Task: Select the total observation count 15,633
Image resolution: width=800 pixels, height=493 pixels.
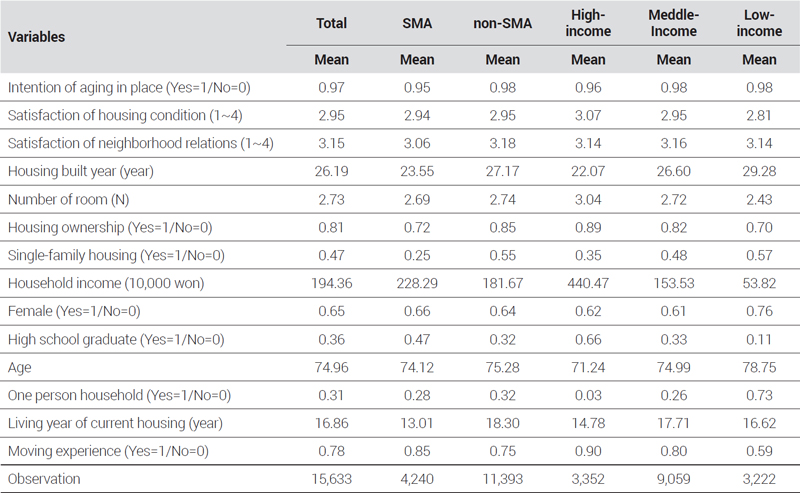Action: pyautogui.click(x=331, y=479)
